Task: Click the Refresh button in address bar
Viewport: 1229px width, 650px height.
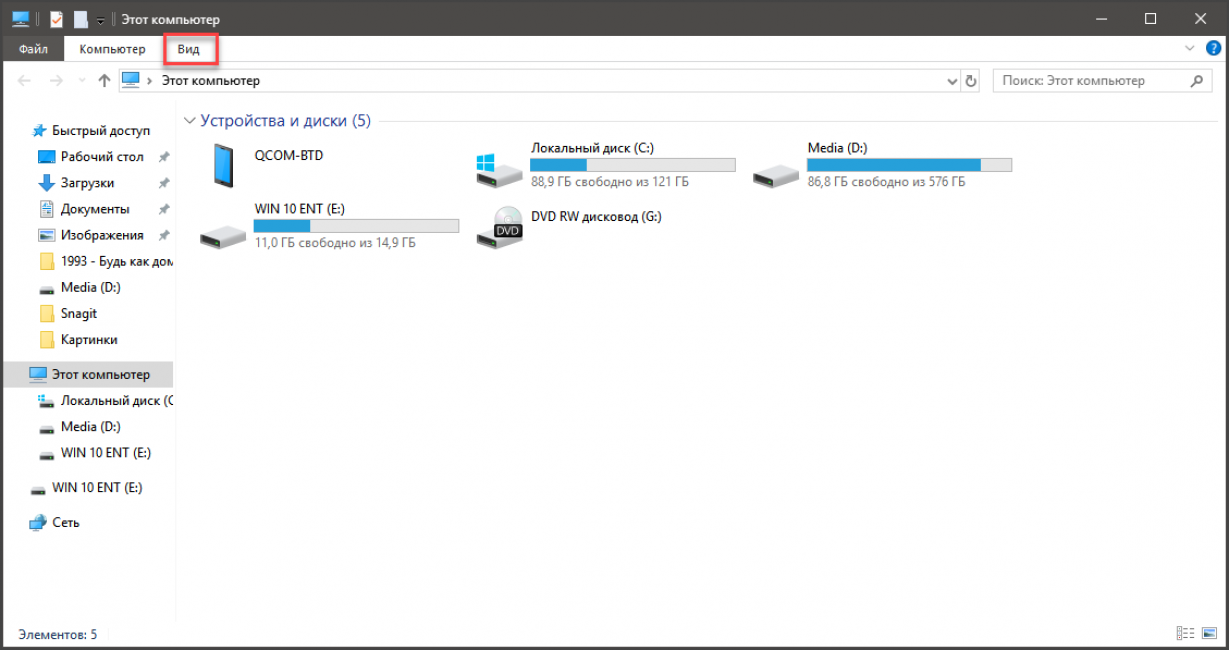Action: pos(970,81)
